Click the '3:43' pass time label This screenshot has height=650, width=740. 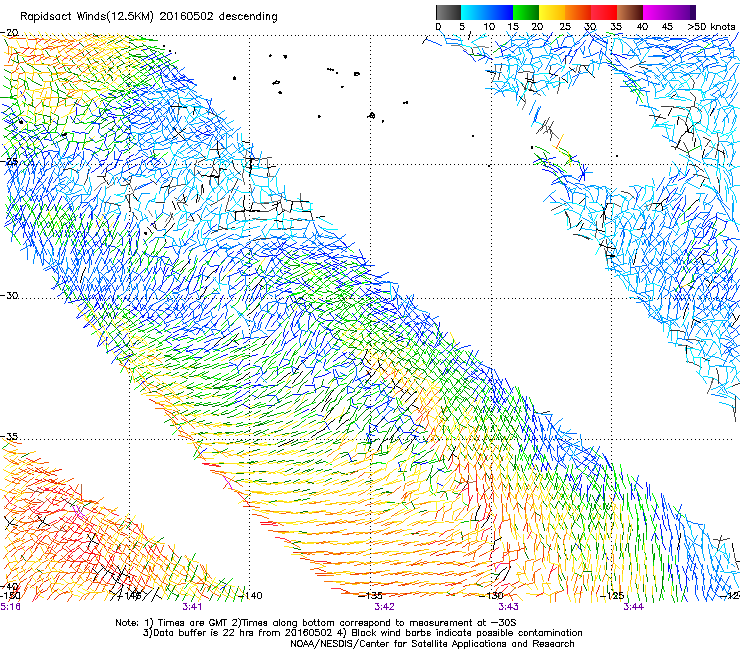tap(508, 607)
